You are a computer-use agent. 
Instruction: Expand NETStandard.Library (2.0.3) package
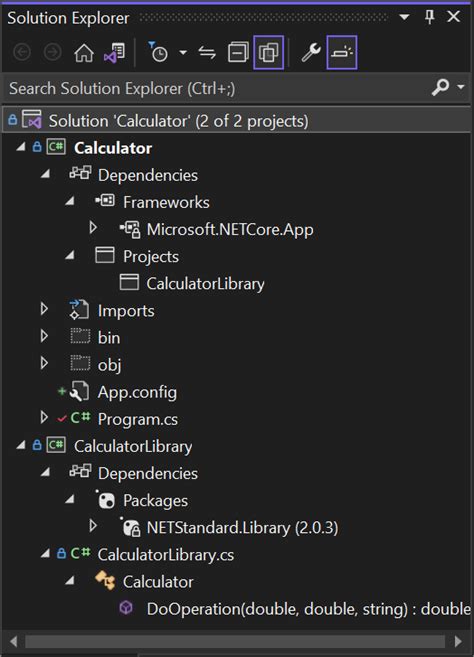coord(93,526)
